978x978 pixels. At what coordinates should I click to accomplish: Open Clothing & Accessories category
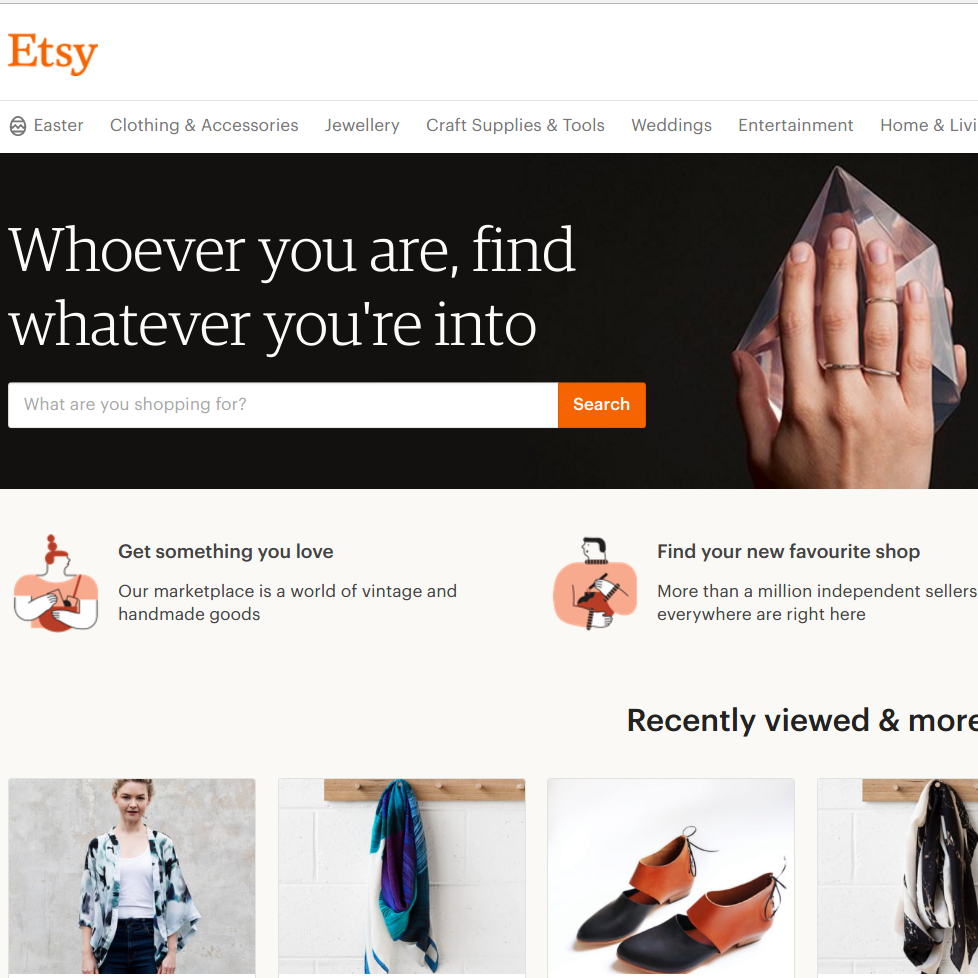tap(204, 125)
